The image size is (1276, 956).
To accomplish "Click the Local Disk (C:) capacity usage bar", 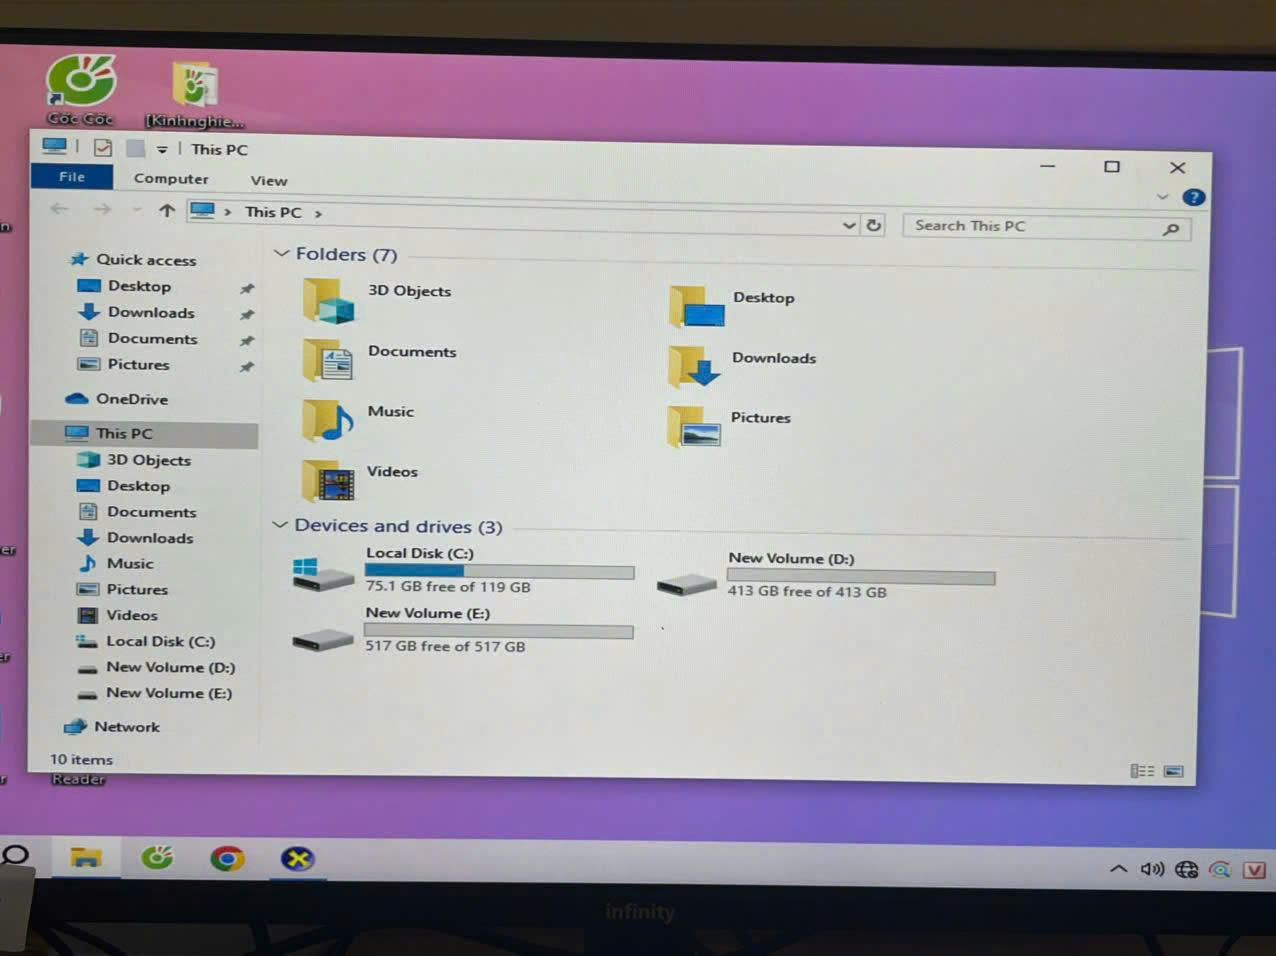I will (x=499, y=572).
